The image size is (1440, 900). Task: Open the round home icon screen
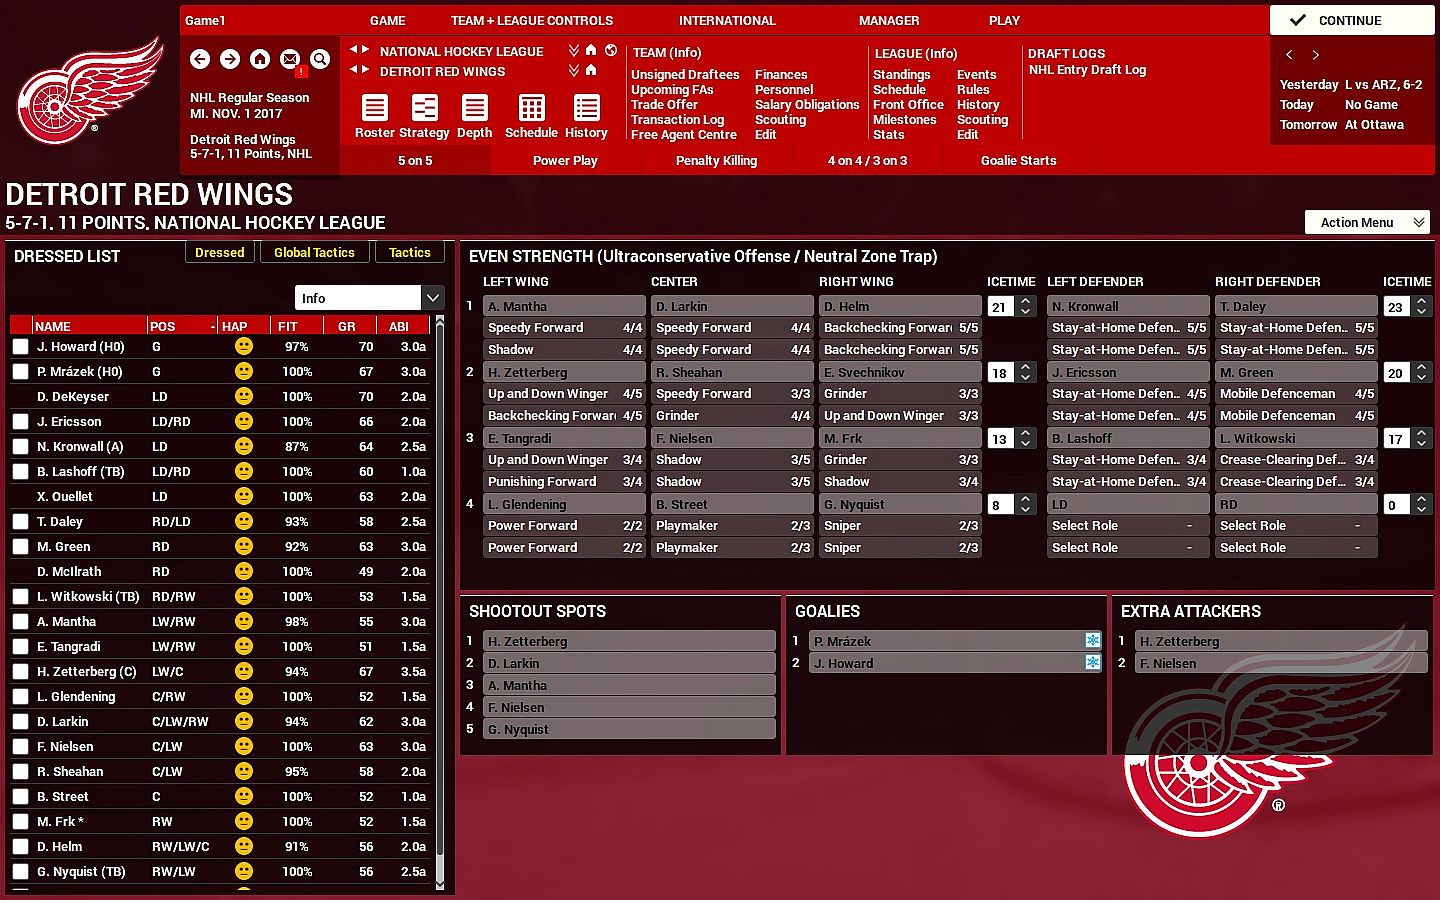tap(260, 59)
